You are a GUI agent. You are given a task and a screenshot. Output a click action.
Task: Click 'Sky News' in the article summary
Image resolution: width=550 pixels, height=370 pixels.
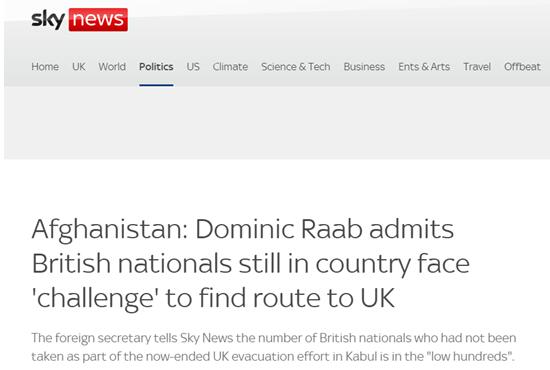207,338
